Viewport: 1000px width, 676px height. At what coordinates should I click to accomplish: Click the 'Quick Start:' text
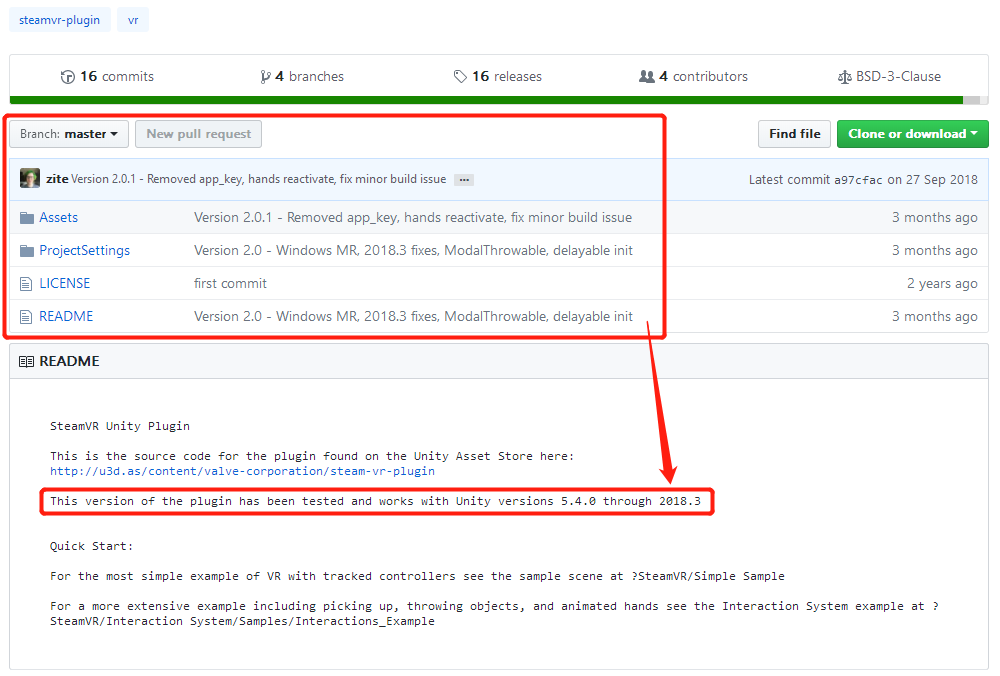[x=91, y=546]
